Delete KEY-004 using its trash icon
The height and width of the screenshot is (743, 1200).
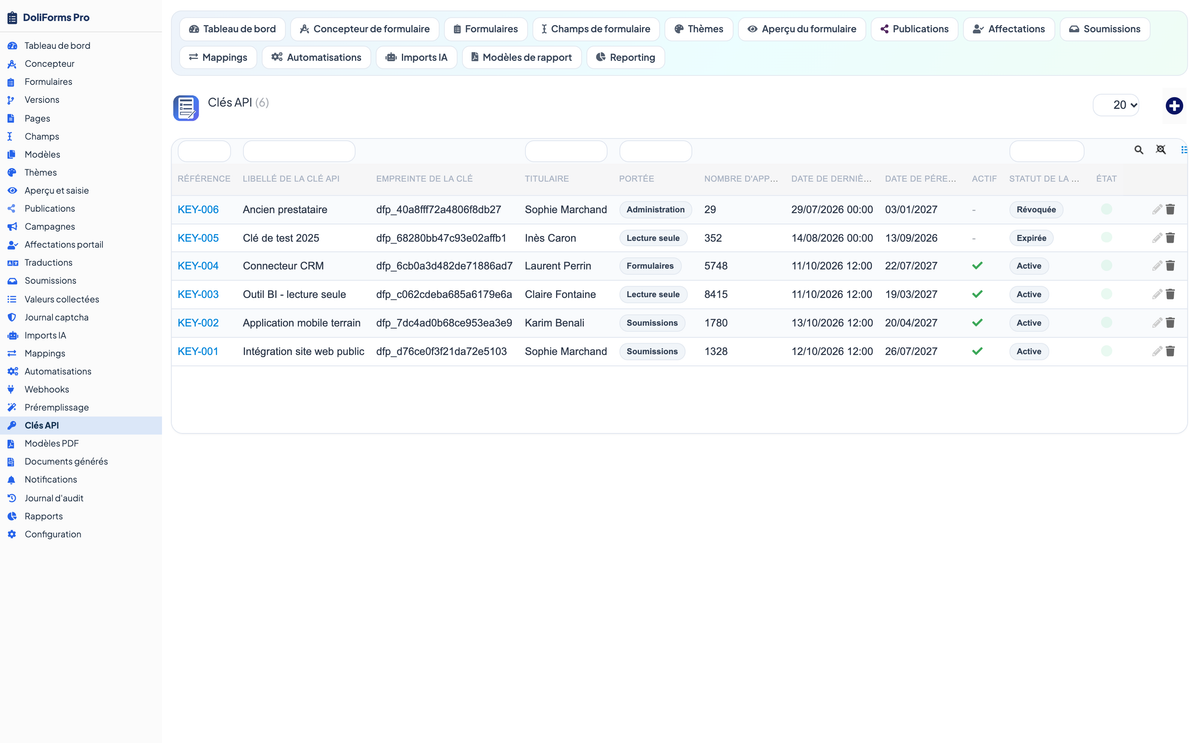click(x=1171, y=266)
